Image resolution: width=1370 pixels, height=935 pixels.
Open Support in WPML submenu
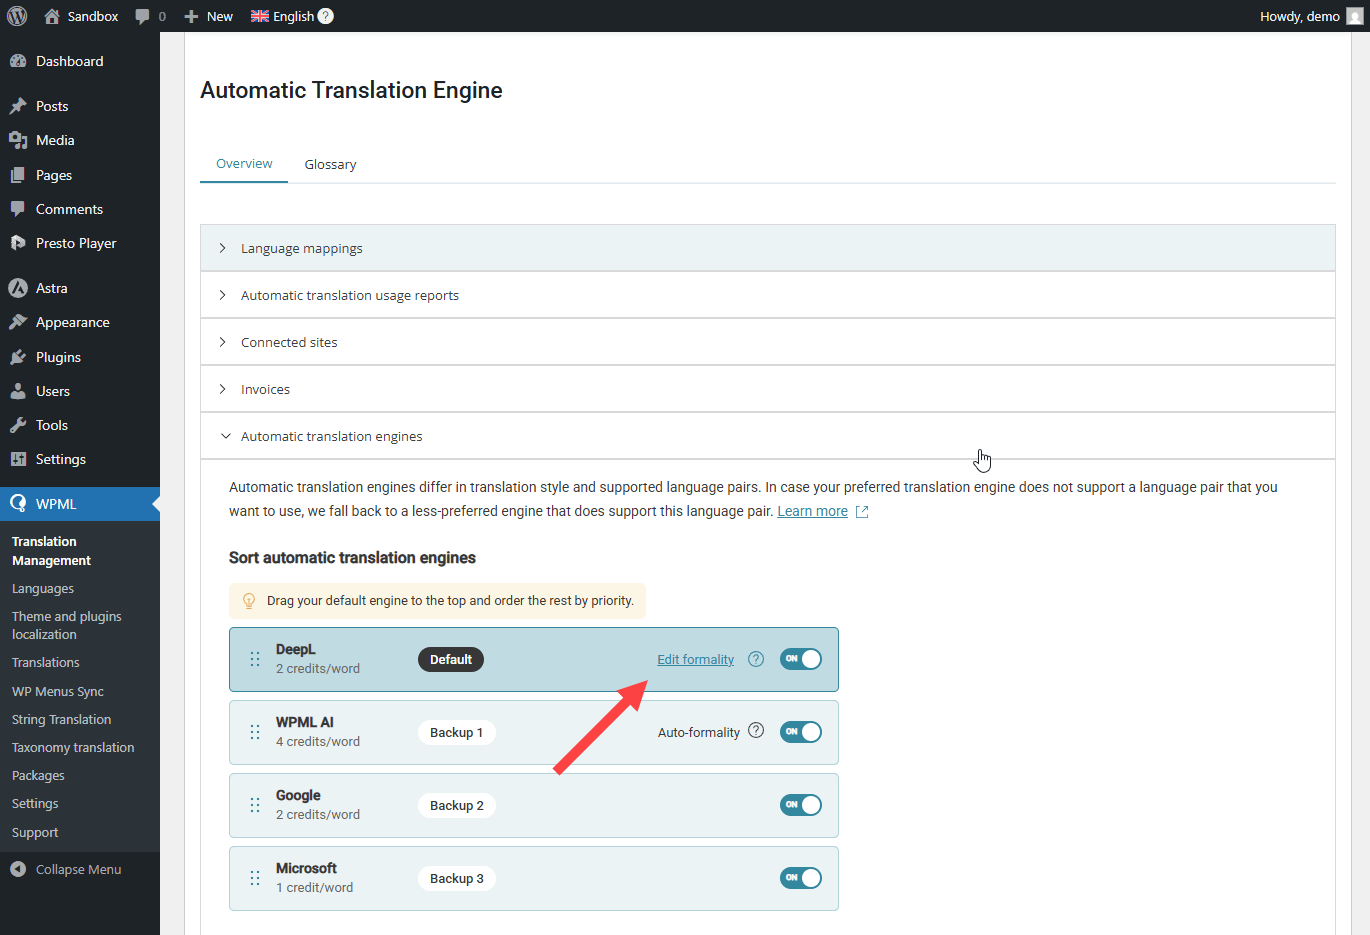35,832
